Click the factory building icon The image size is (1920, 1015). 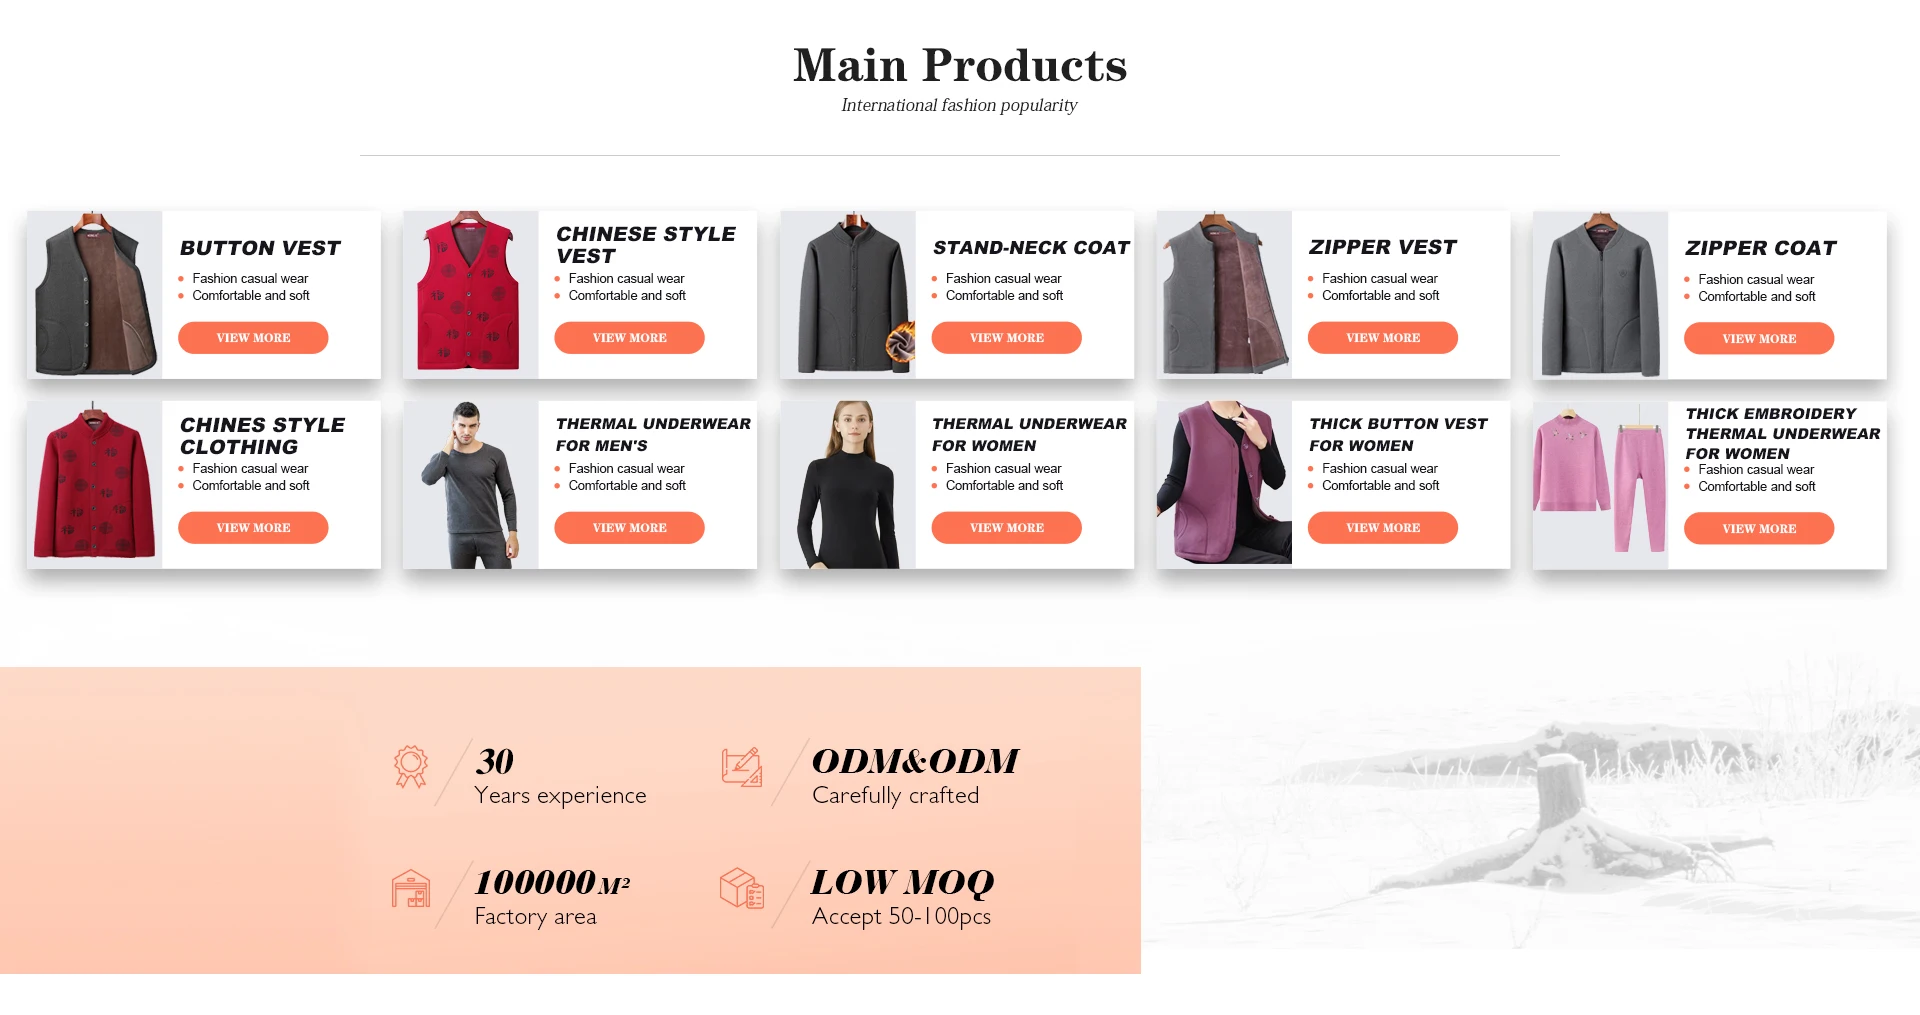411,888
